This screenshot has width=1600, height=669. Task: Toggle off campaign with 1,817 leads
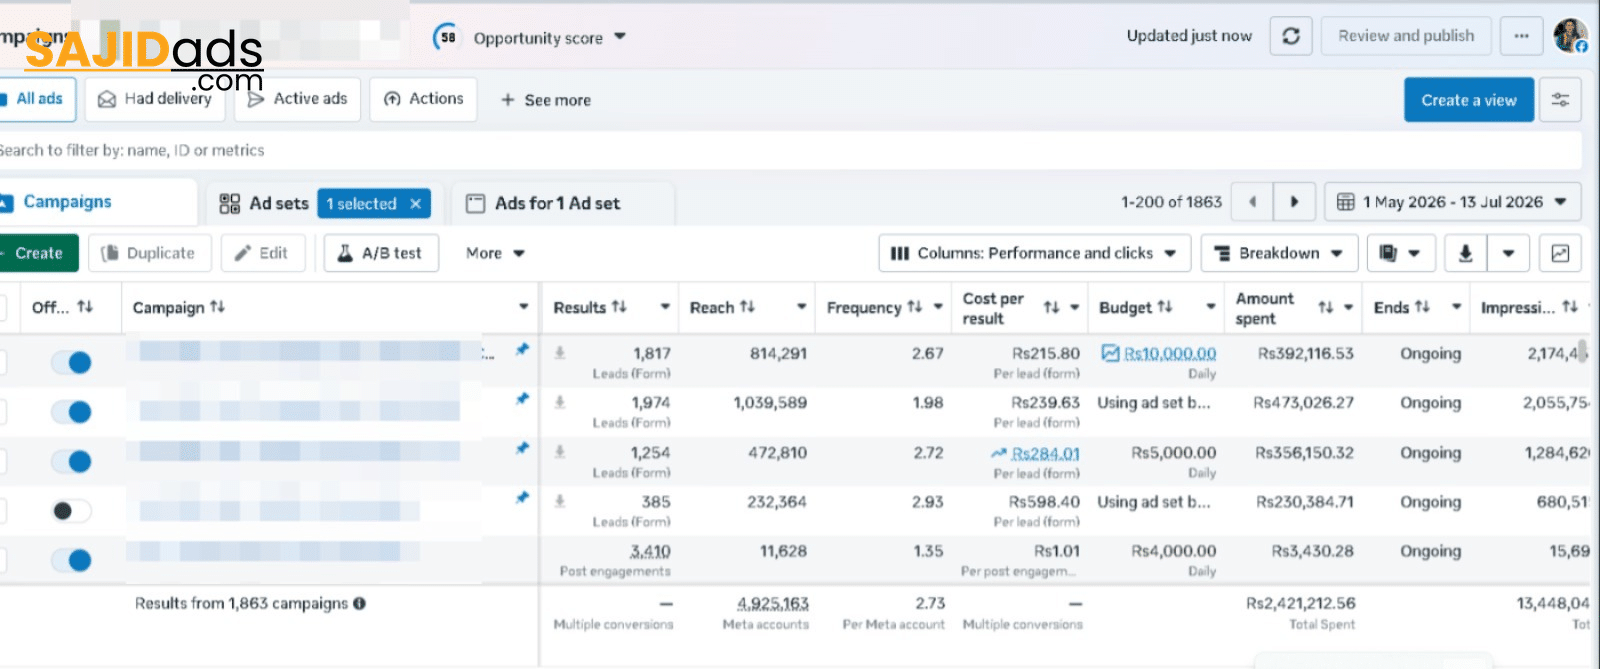tap(71, 362)
